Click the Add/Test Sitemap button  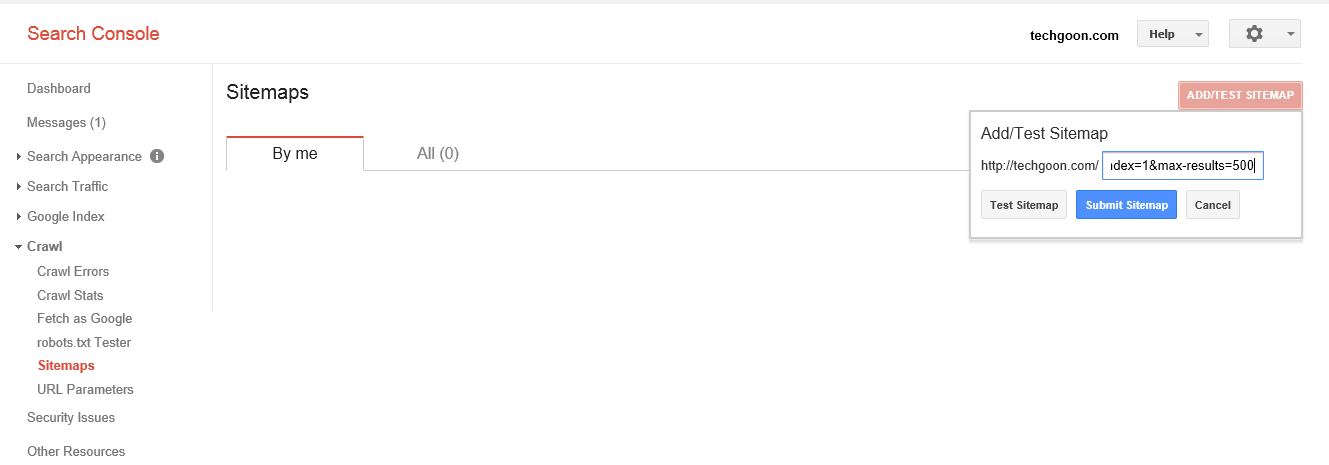tap(1240, 96)
